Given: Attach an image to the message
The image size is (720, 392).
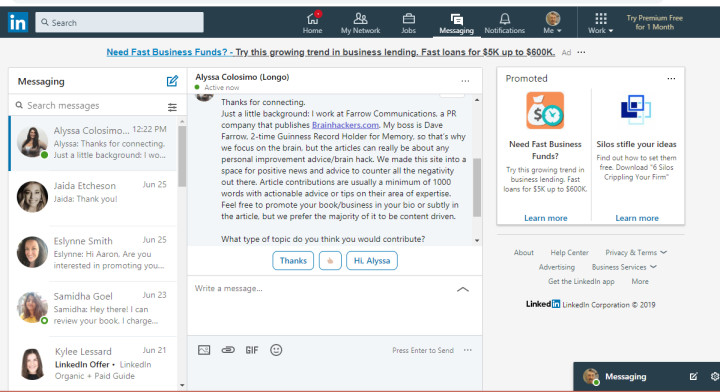Looking at the screenshot, I should click(204, 350).
